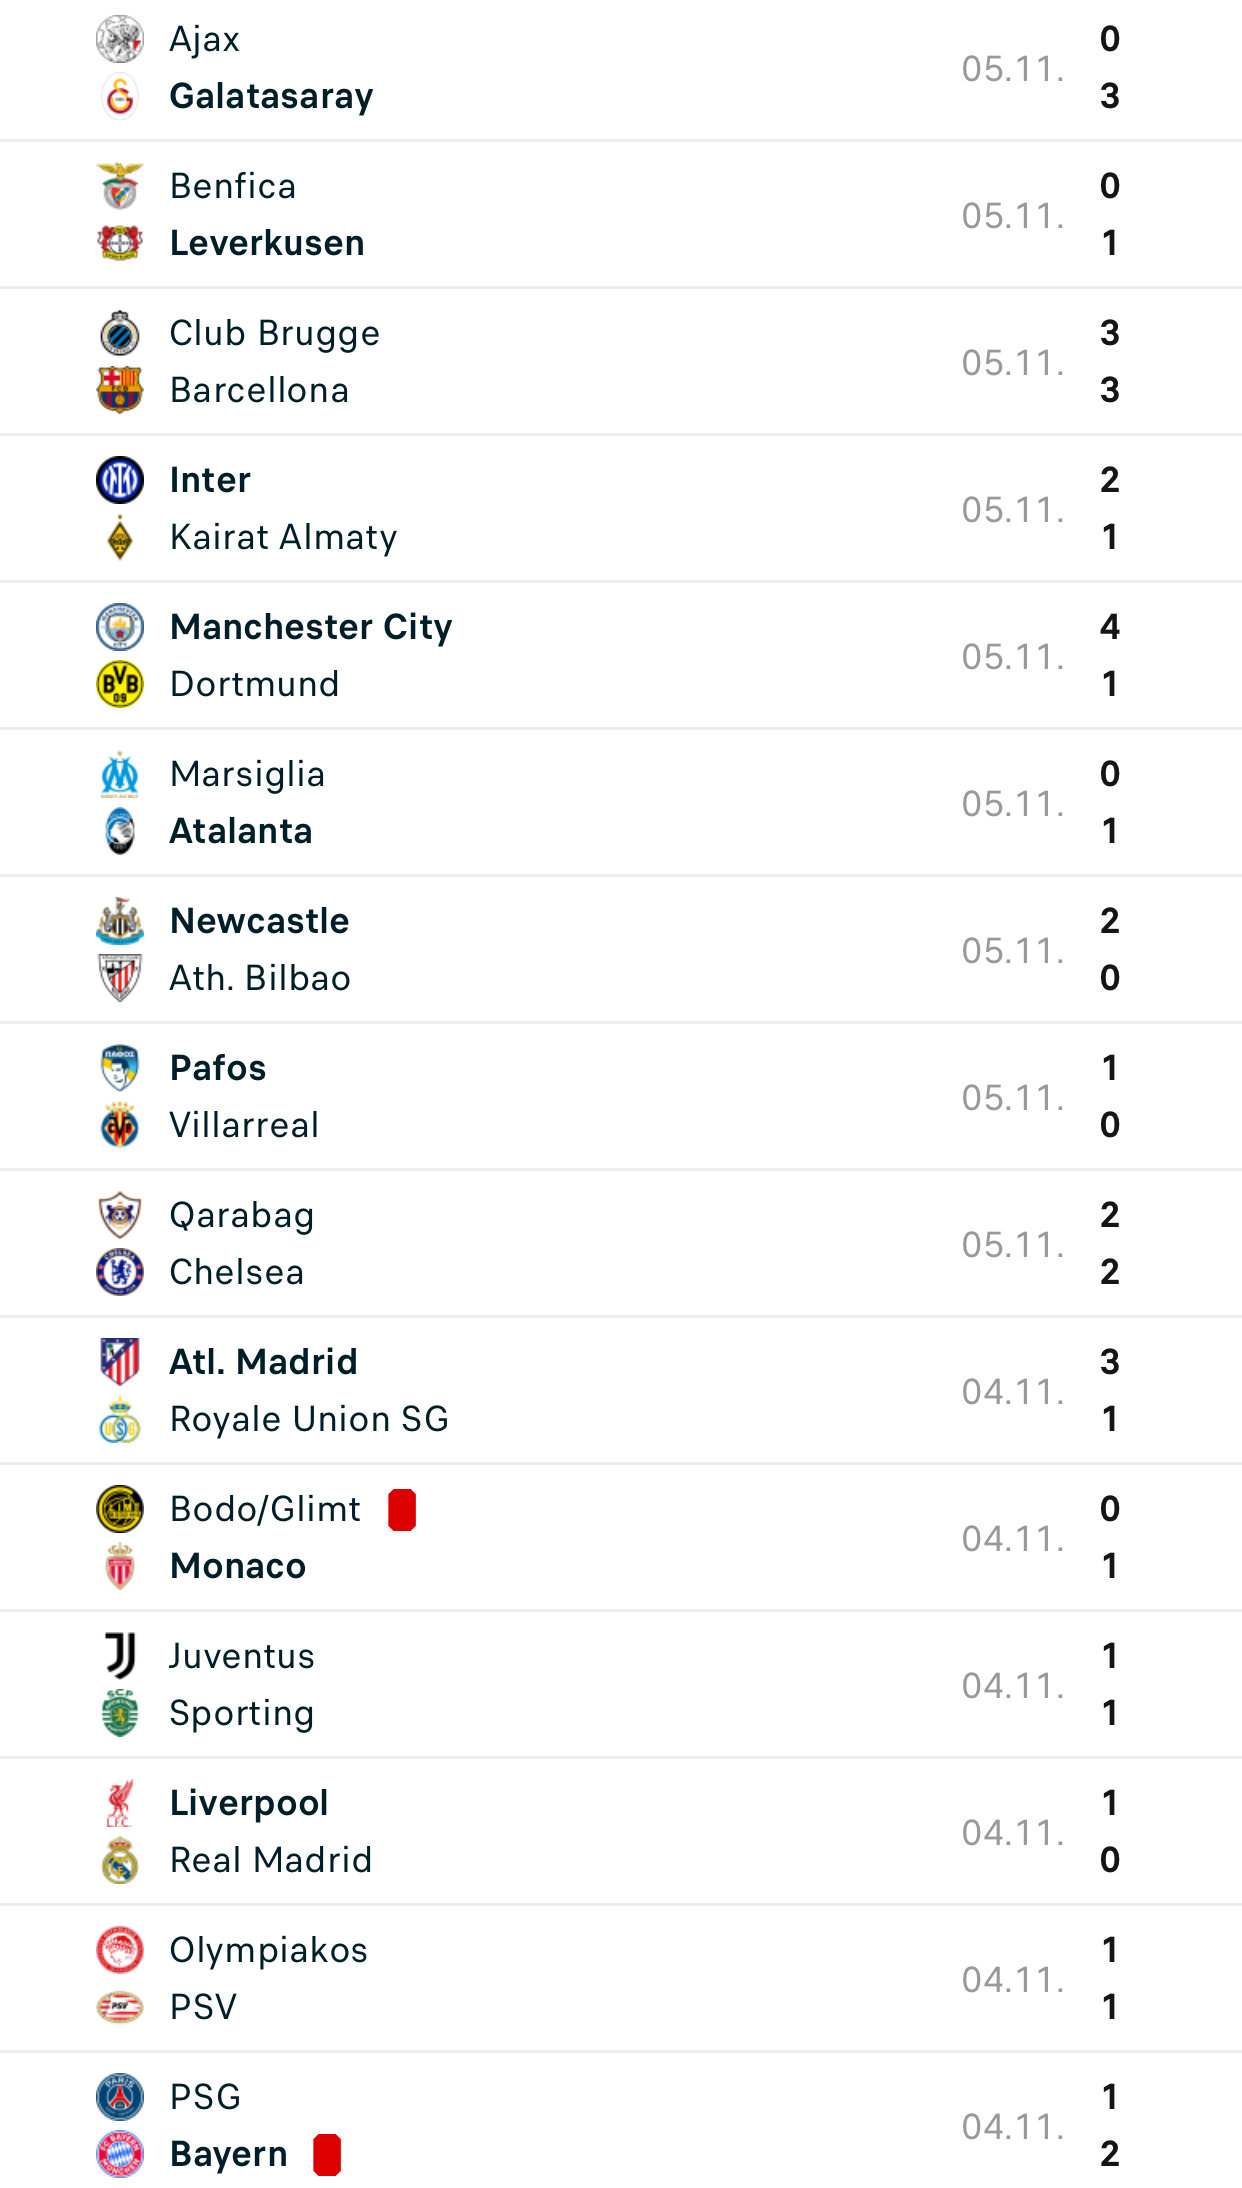Viewport: 1242px width, 2188px height.
Task: Open the Olympiakos vs PSV match date
Action: [1012, 1980]
